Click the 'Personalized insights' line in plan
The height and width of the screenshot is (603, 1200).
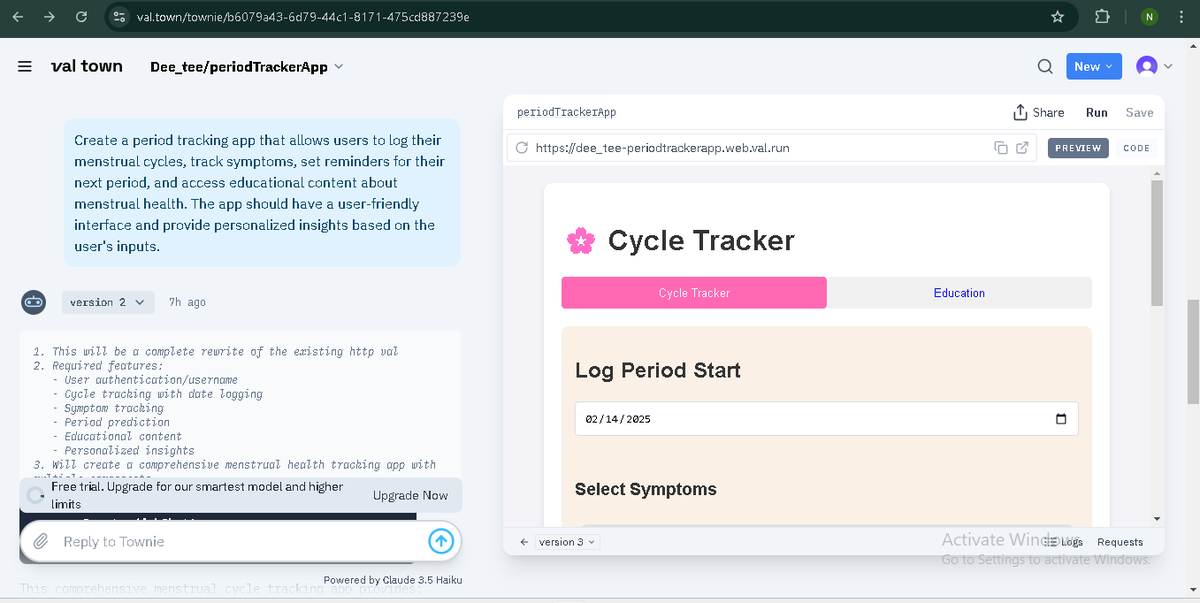coord(130,450)
